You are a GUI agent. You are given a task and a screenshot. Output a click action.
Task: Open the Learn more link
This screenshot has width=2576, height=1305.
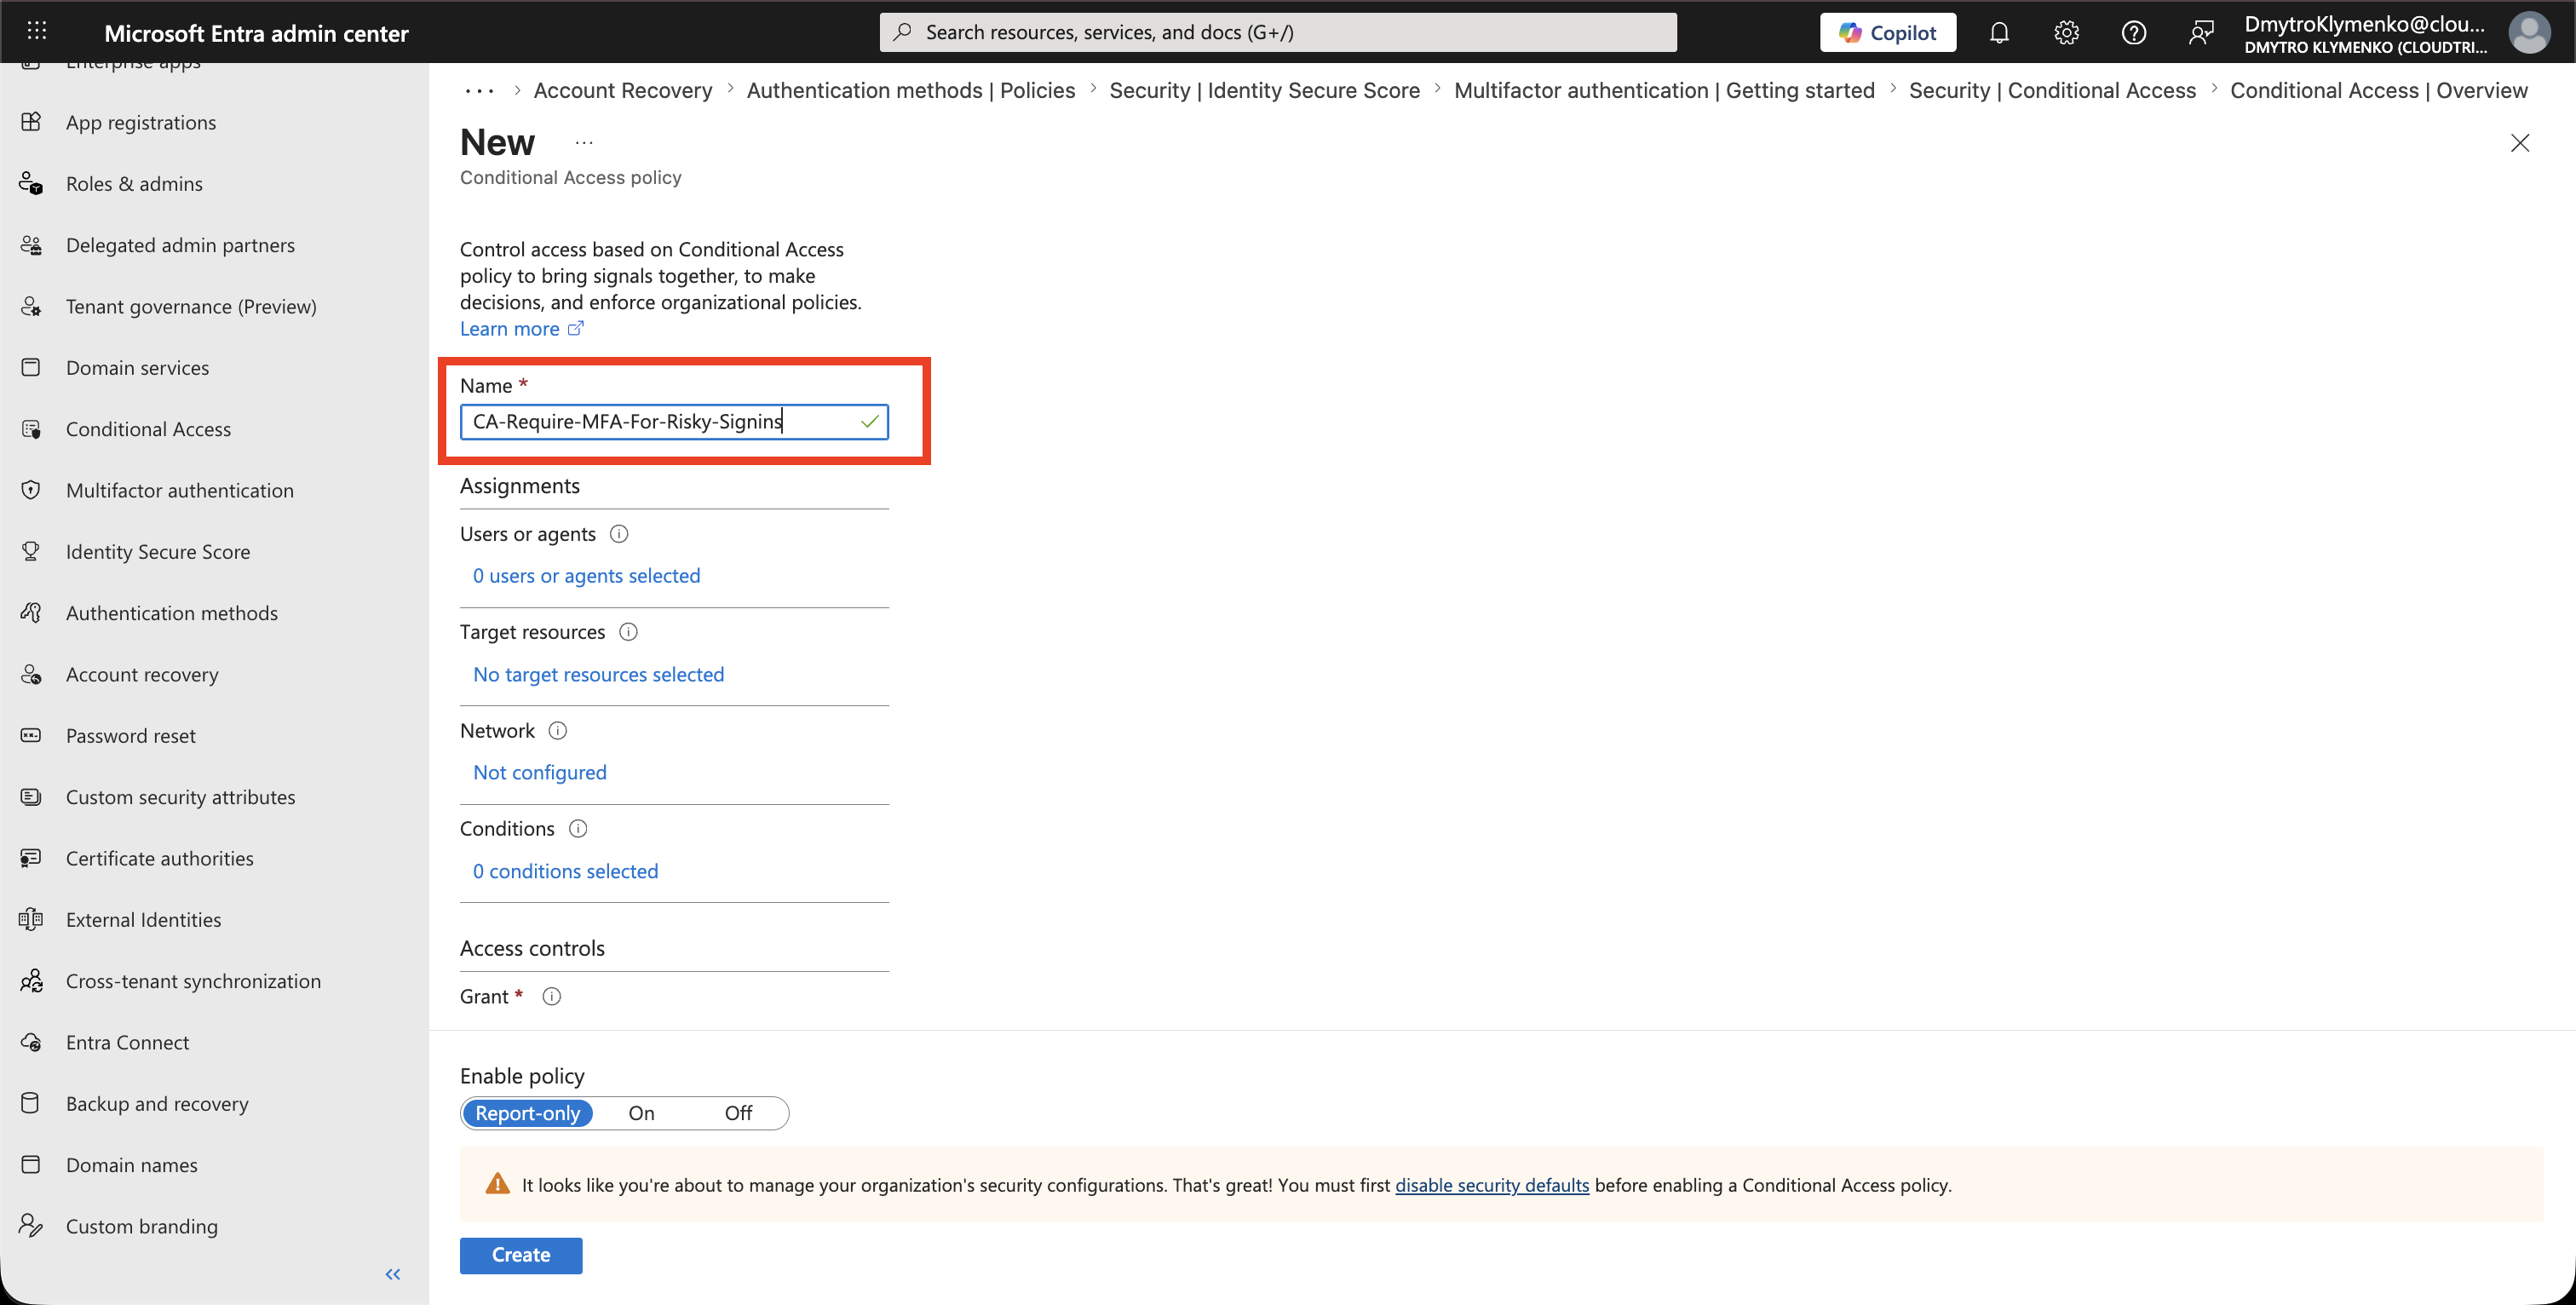point(521,329)
